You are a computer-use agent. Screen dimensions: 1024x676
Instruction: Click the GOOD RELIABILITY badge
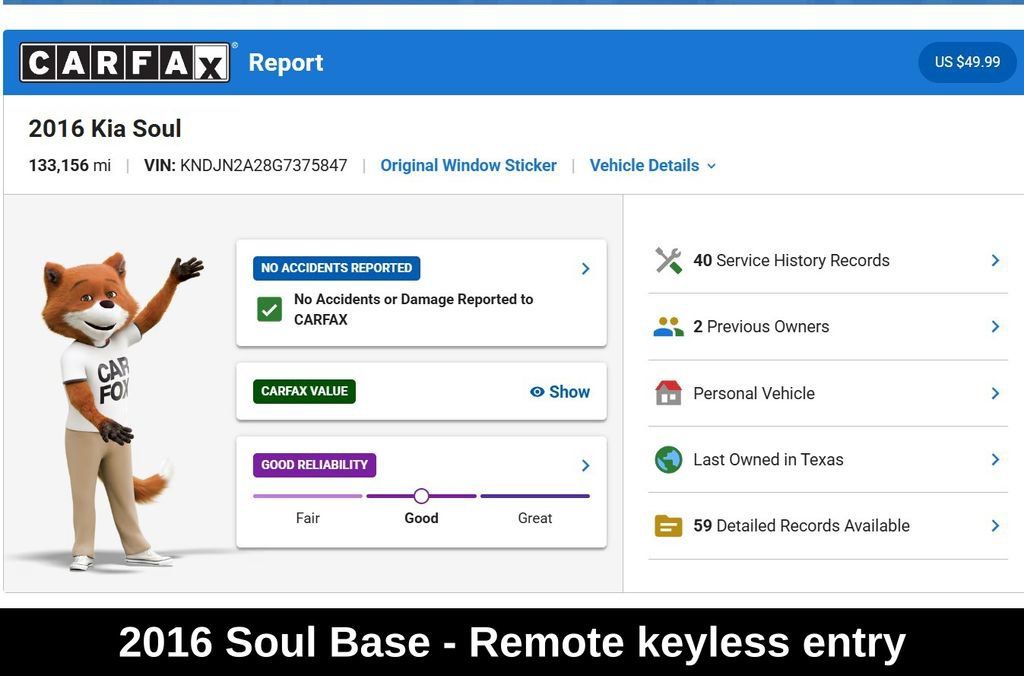pos(314,465)
